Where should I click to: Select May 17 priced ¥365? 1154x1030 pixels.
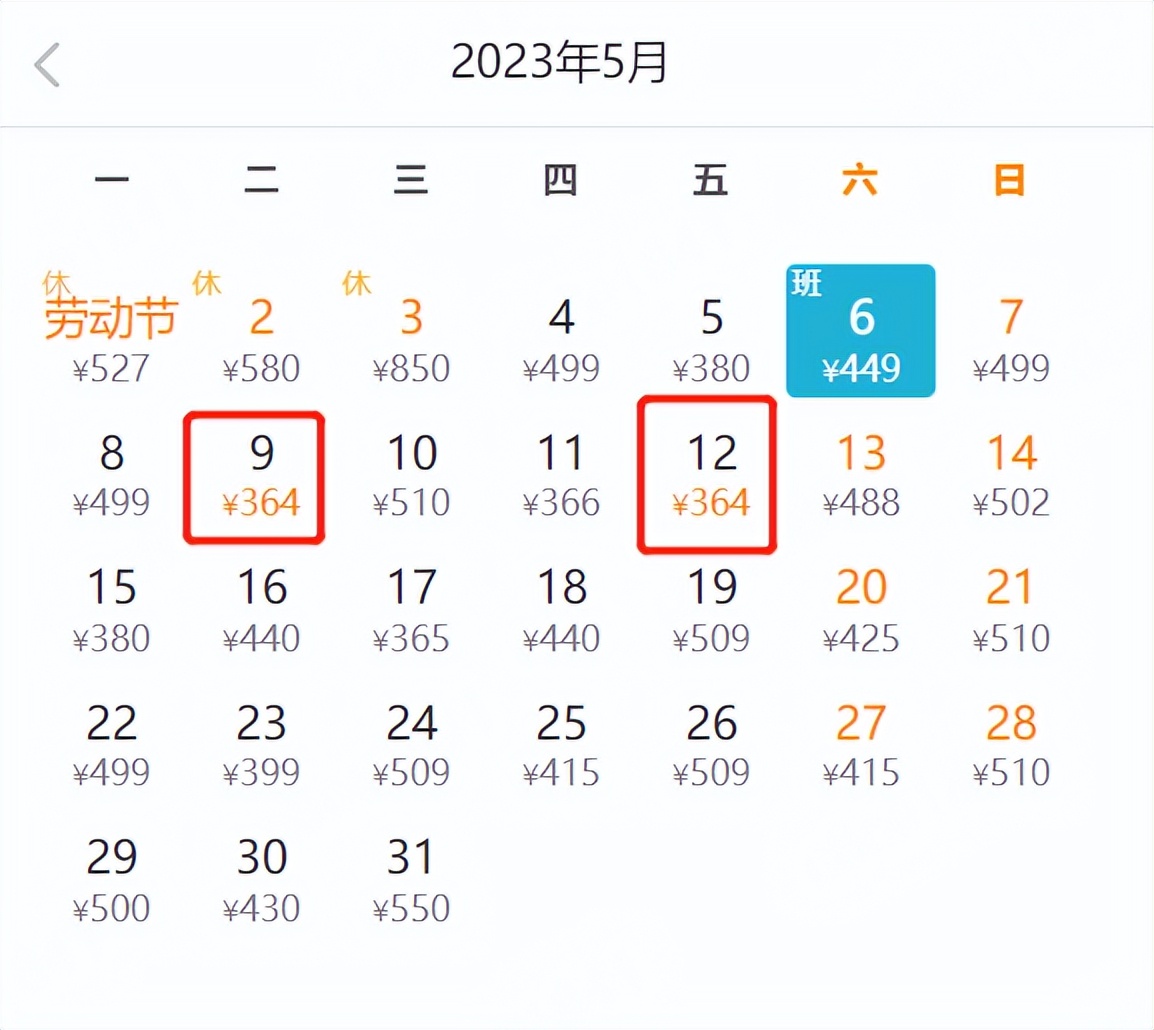pyautogui.click(x=412, y=610)
